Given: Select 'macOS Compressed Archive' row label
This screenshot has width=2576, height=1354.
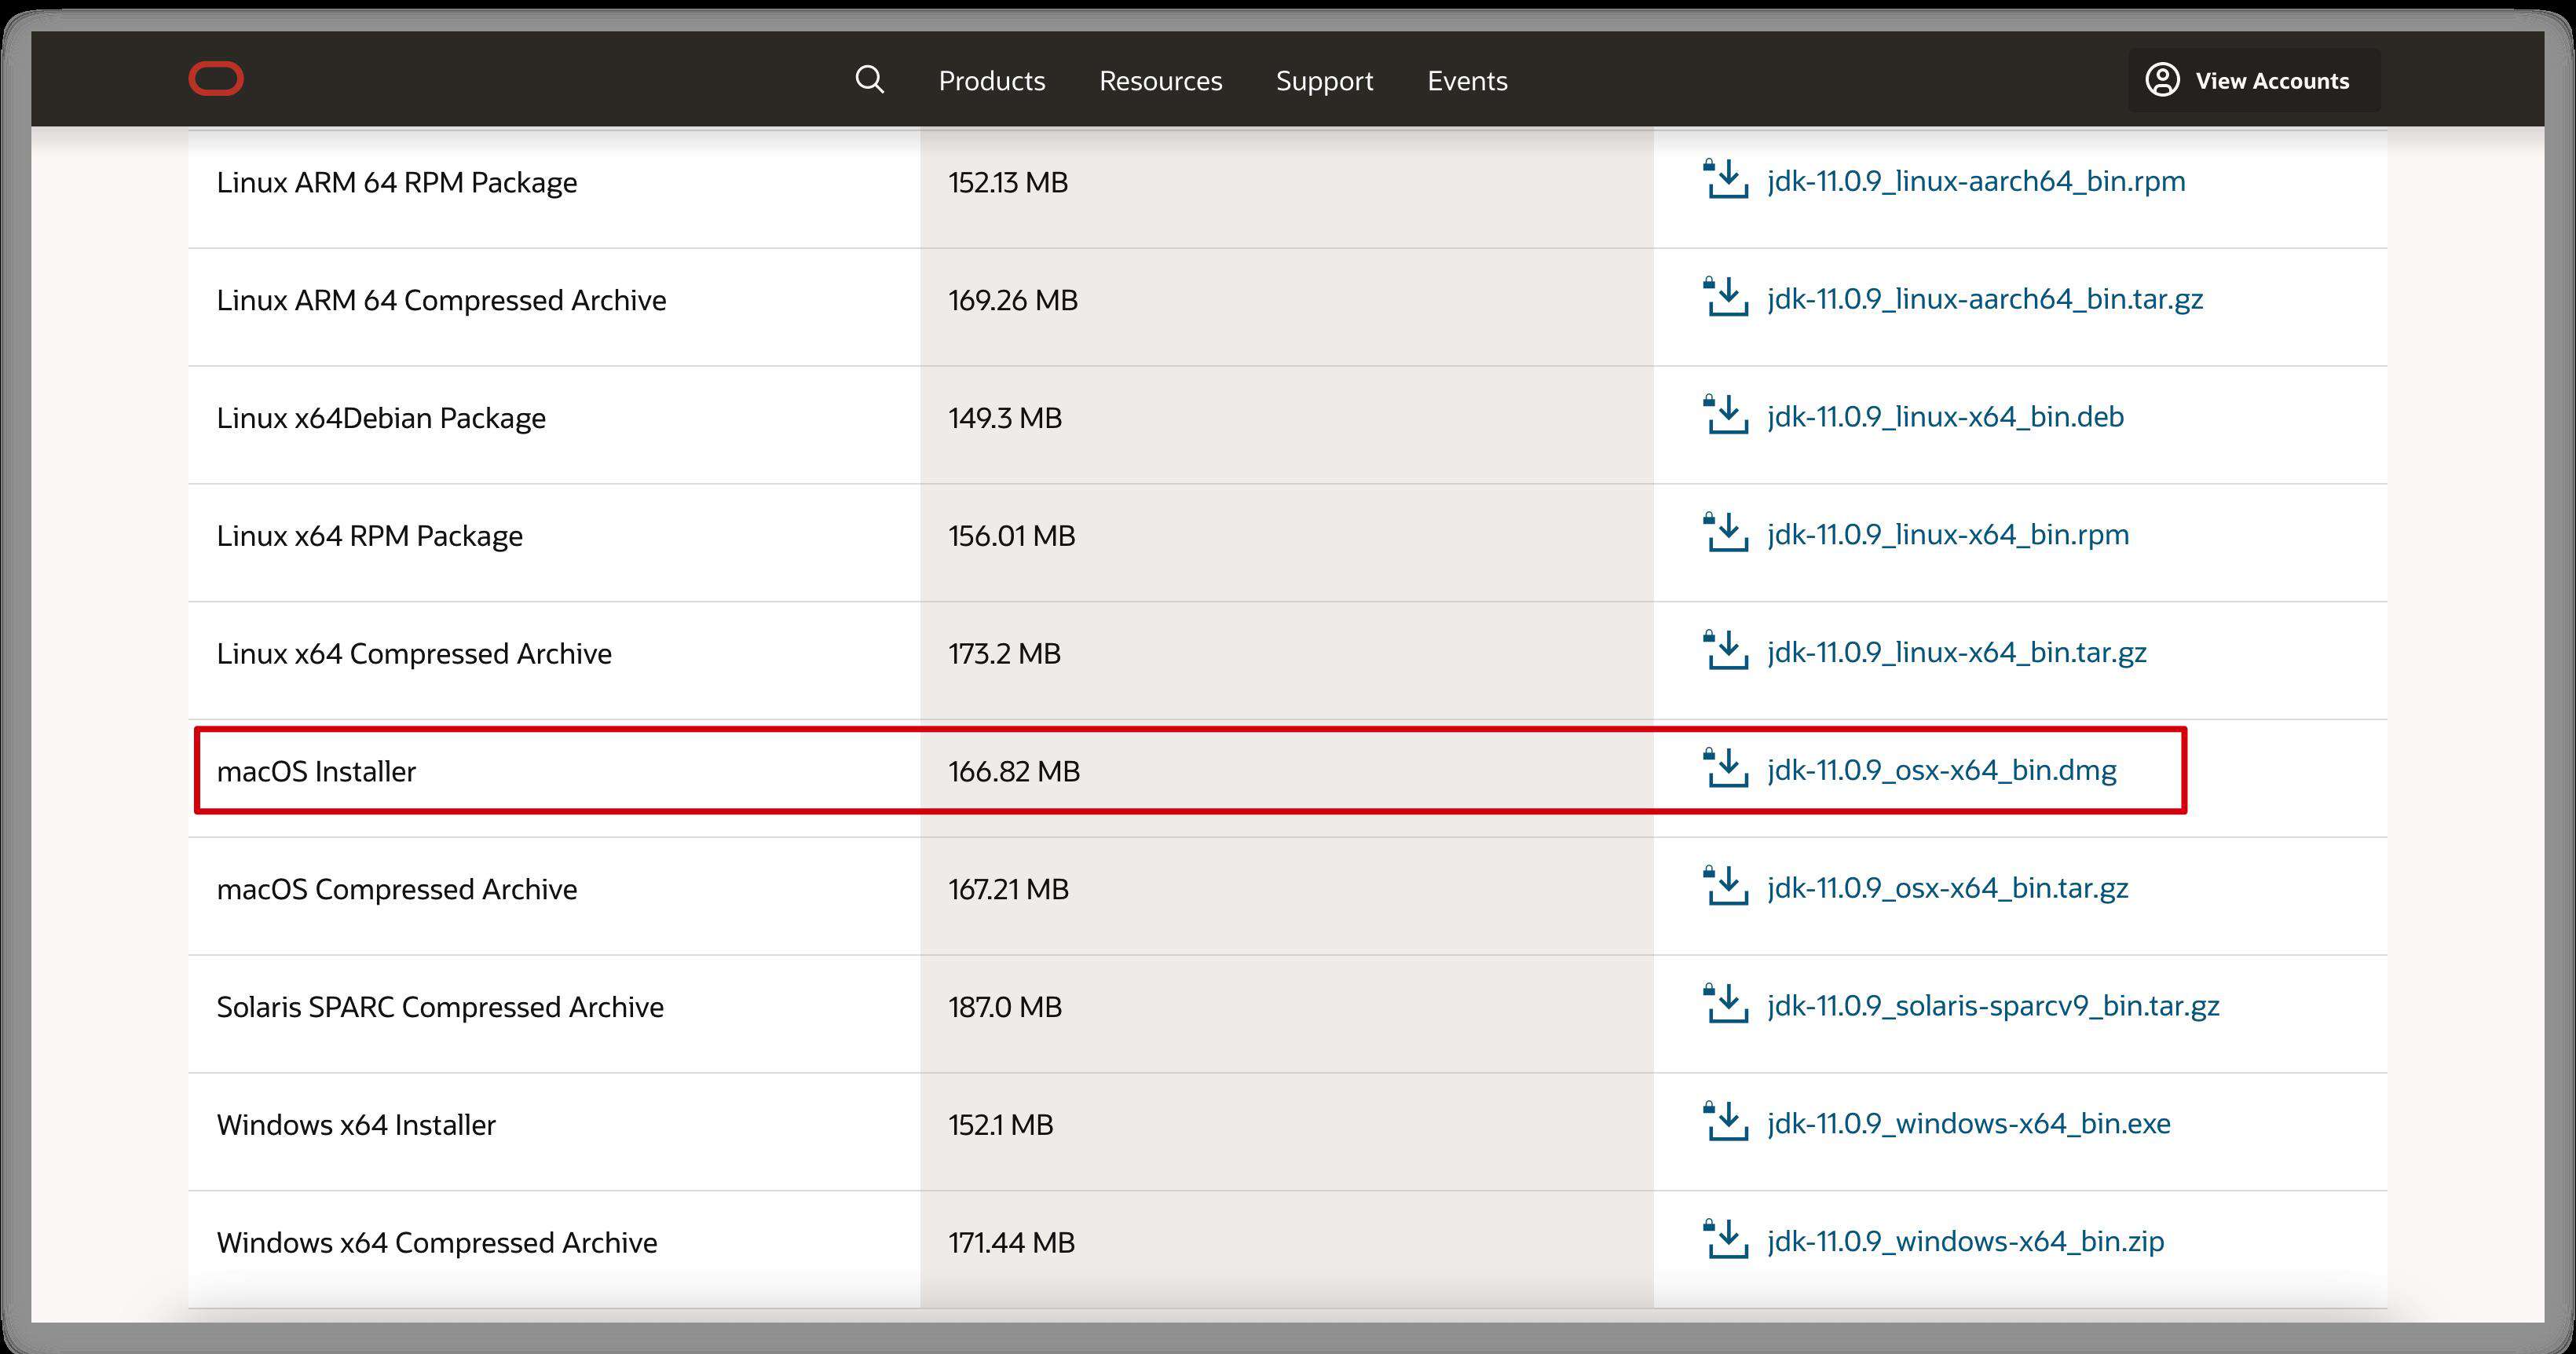Looking at the screenshot, I should (x=397, y=890).
